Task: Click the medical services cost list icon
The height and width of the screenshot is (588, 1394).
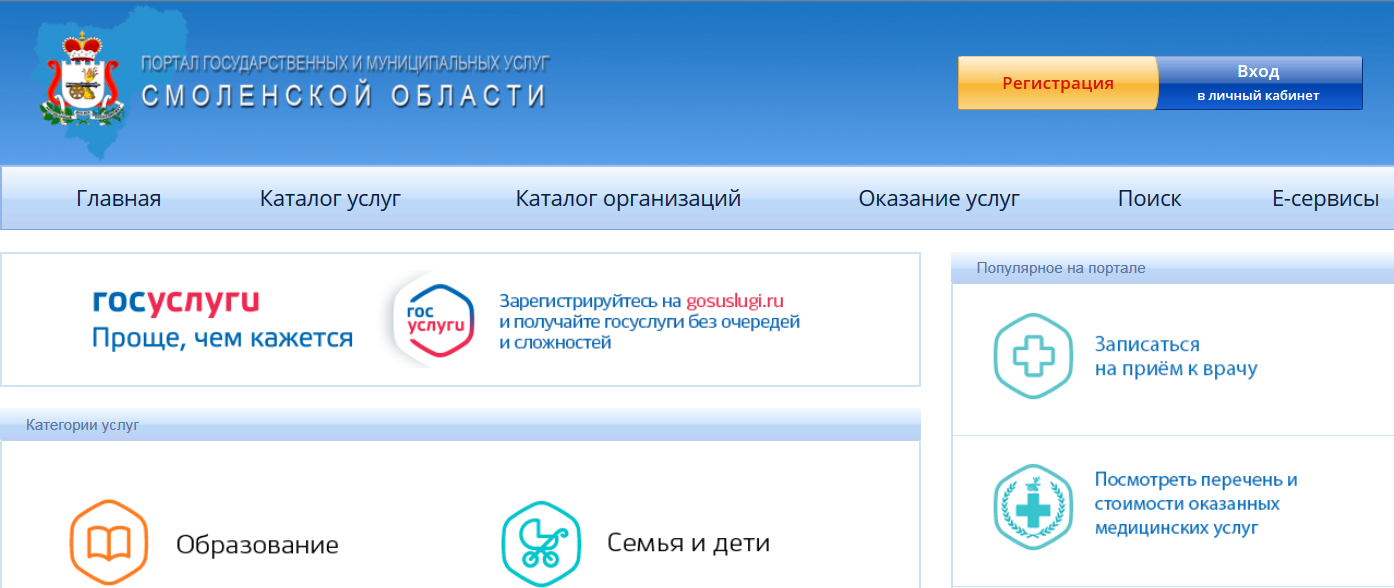Action: pyautogui.click(x=1033, y=507)
